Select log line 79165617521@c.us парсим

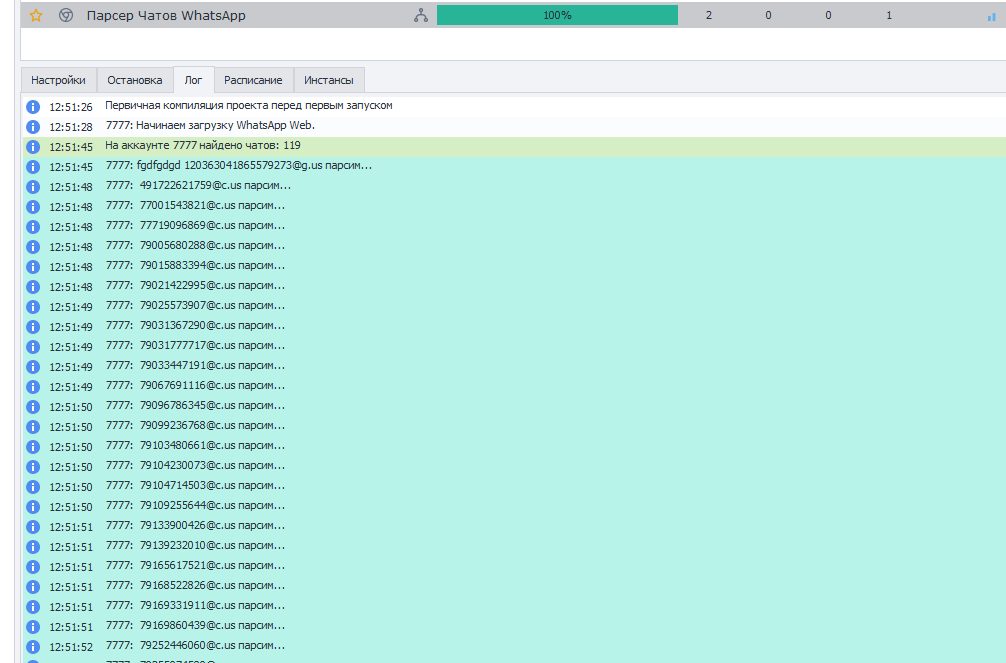[x=513, y=566]
